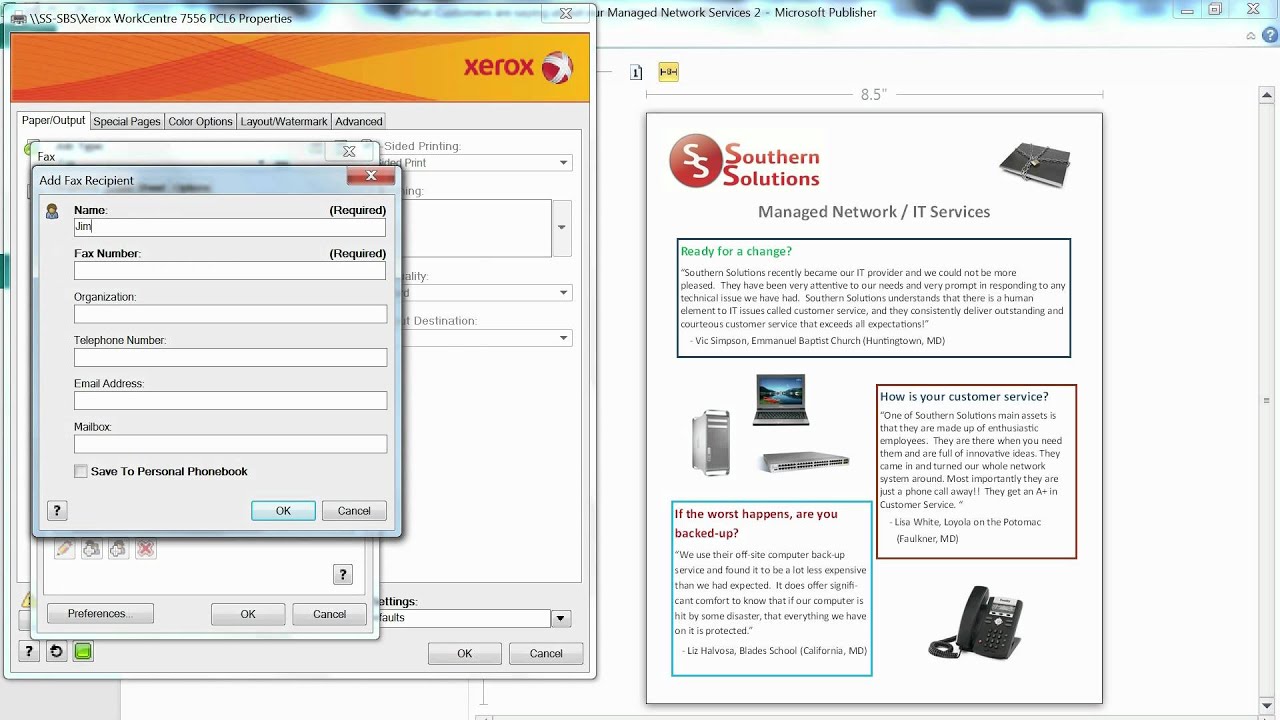Focus the Organization input field
The height and width of the screenshot is (720, 1280).
click(x=230, y=314)
